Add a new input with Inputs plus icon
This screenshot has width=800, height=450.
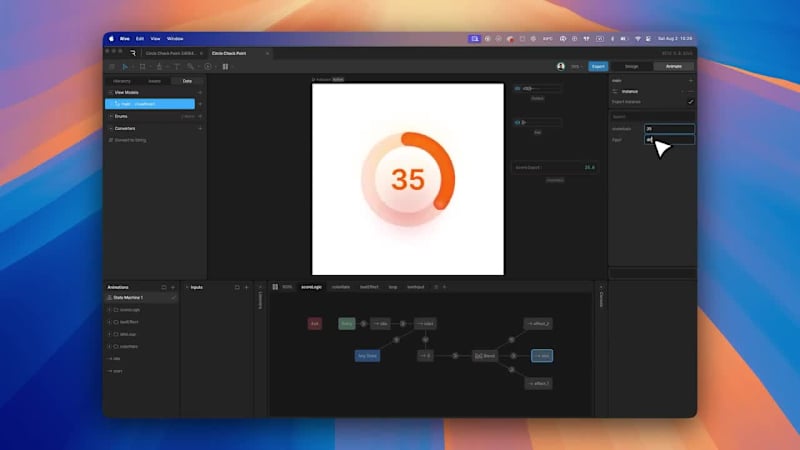click(246, 287)
